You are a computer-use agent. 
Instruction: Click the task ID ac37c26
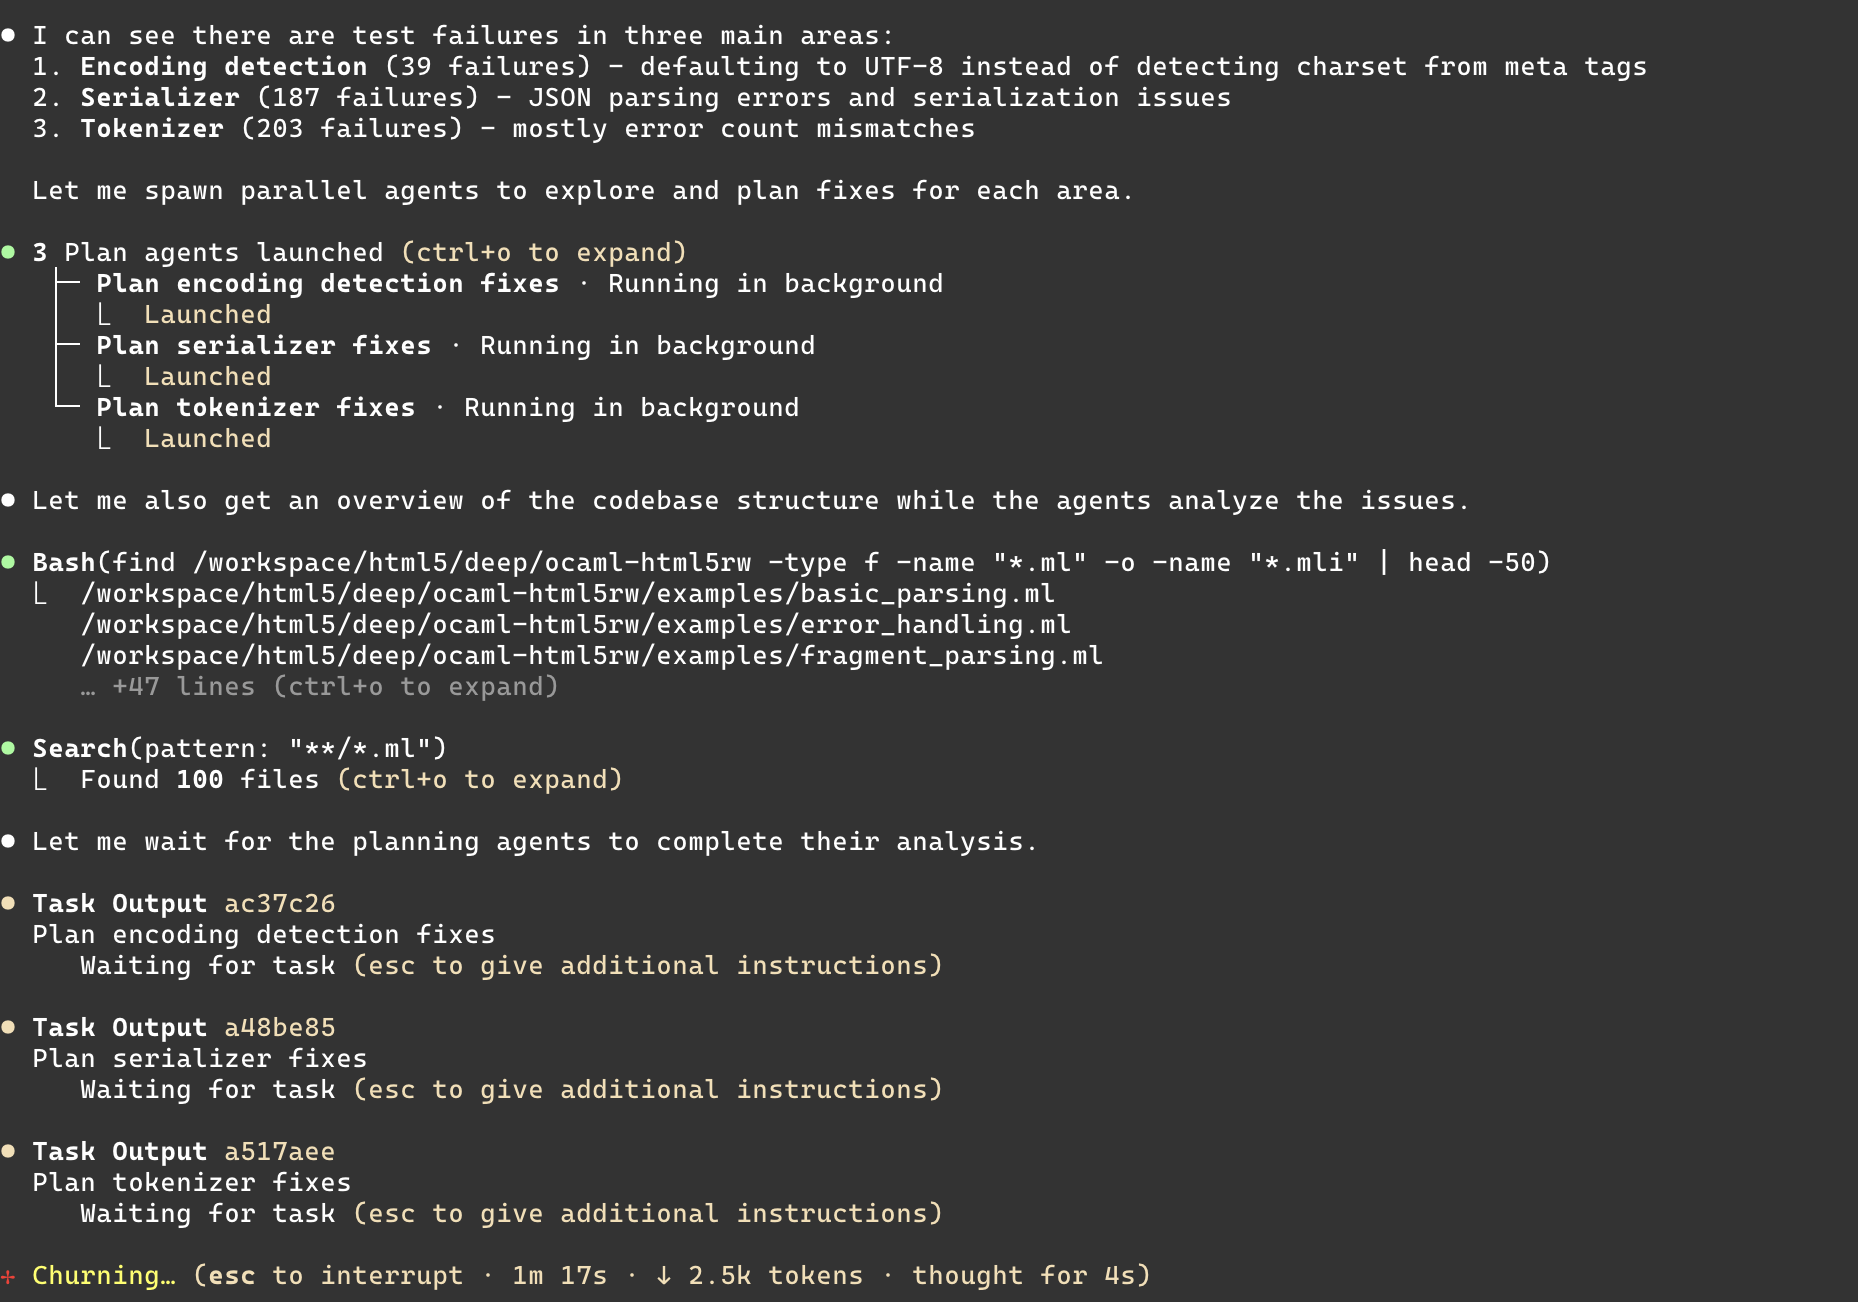(279, 904)
